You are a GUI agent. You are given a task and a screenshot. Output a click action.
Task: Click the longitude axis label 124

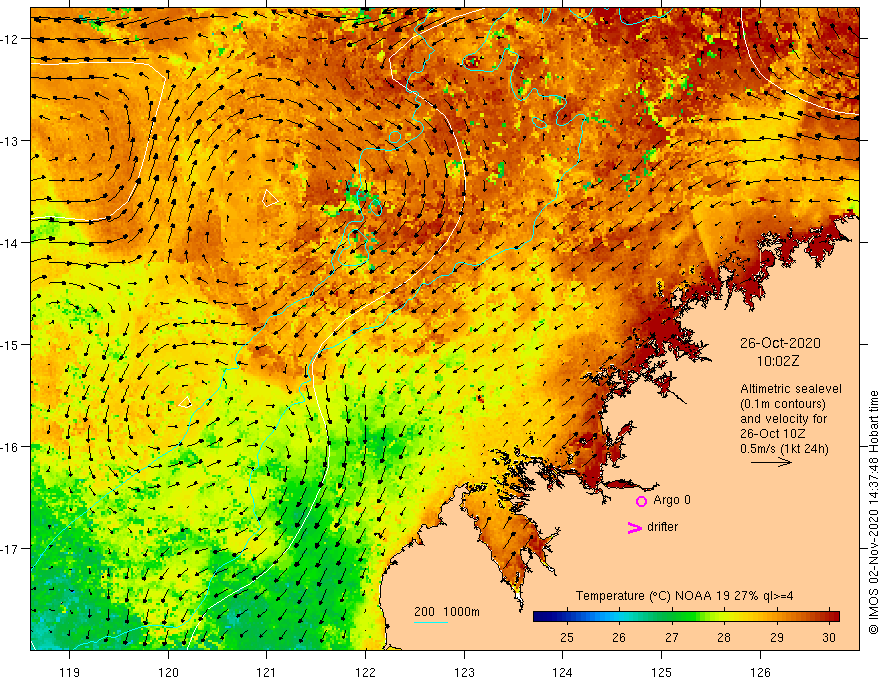pyautogui.click(x=563, y=672)
